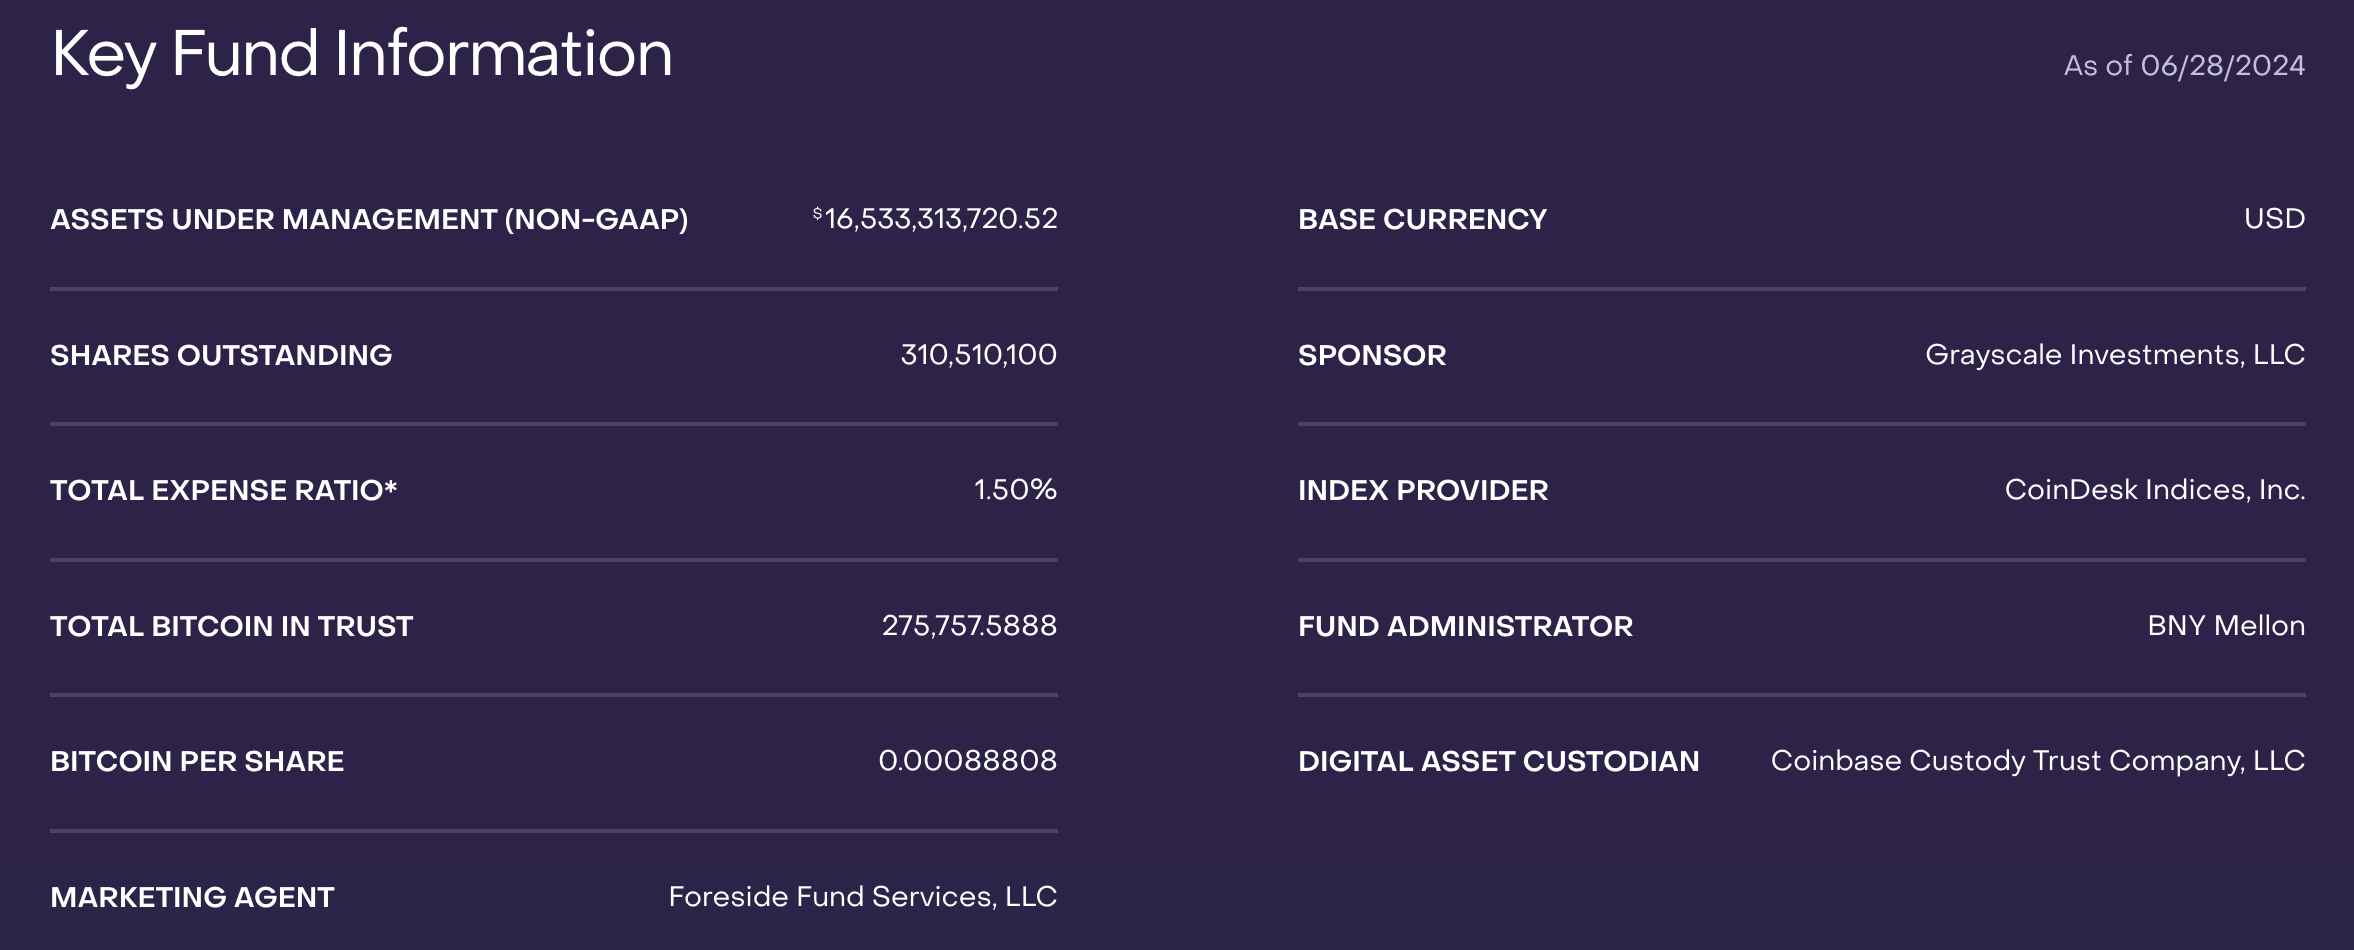Click Grayscale Investments, LLC sponsor name
The width and height of the screenshot is (2354, 950).
click(2114, 355)
